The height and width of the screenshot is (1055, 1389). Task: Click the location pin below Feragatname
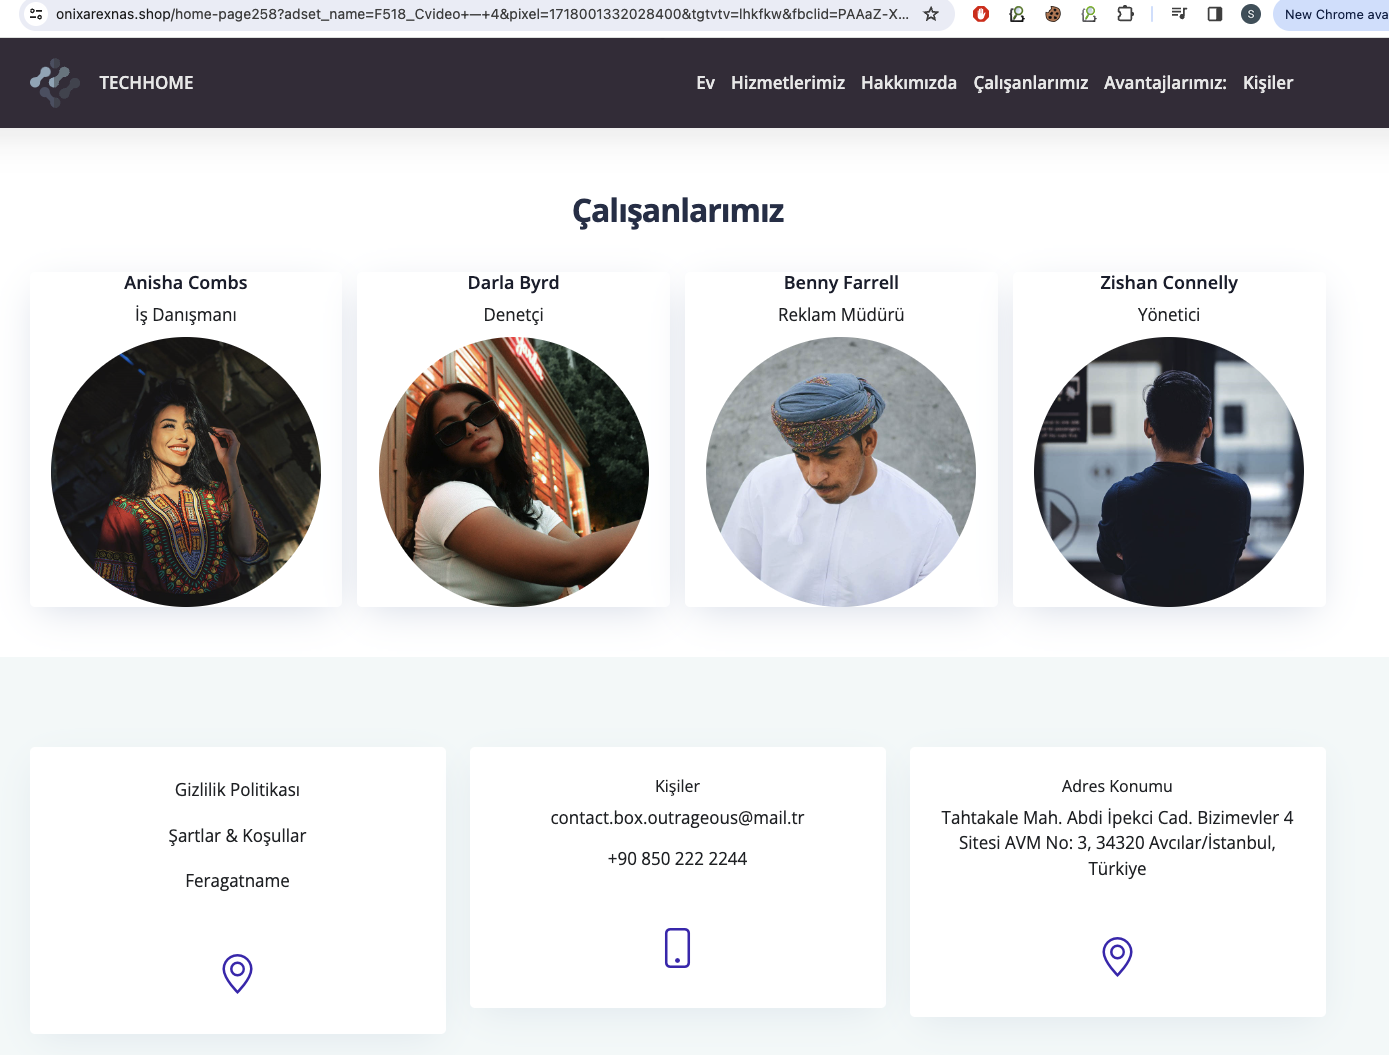tap(237, 973)
